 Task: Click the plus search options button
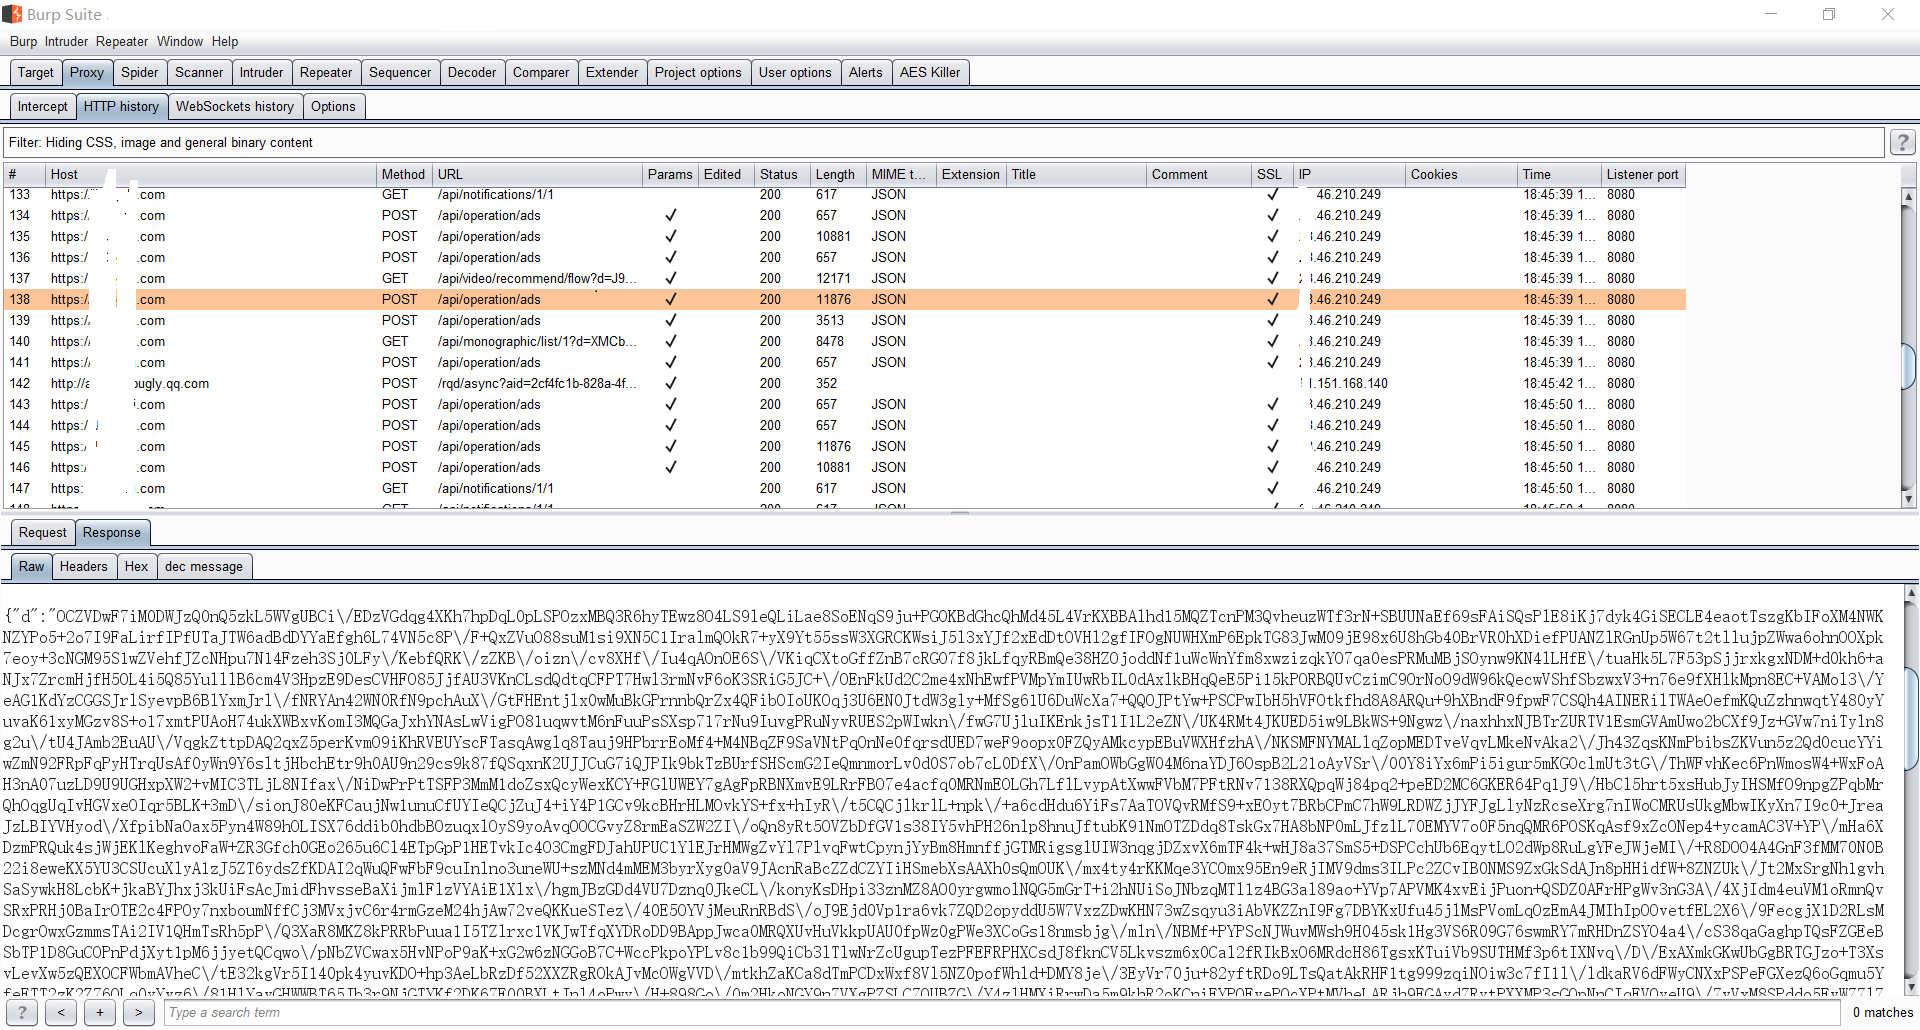coord(100,1013)
